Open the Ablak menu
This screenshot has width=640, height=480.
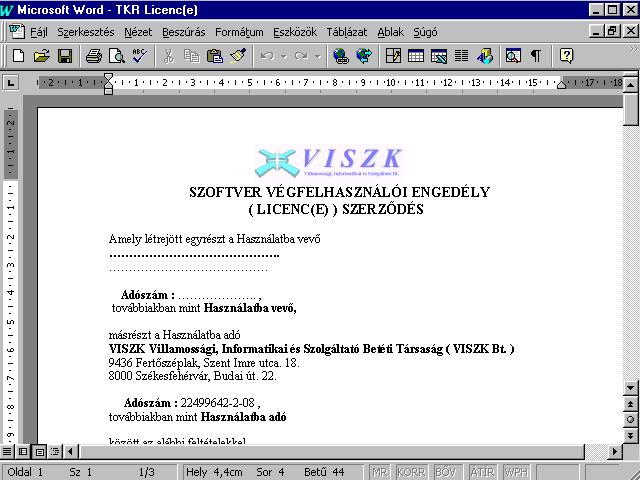(390, 32)
